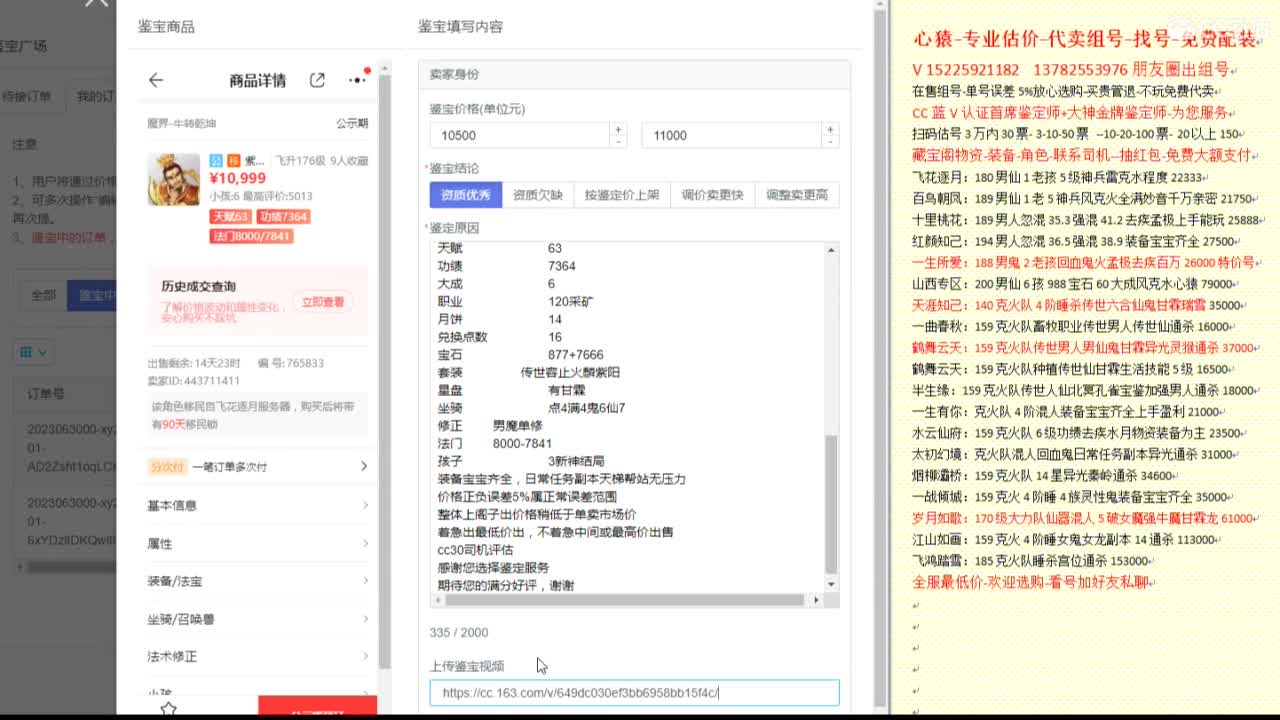The width and height of the screenshot is (1280, 720).
Task: Click the 岁月如歌 red listing line
Action: point(1085,518)
